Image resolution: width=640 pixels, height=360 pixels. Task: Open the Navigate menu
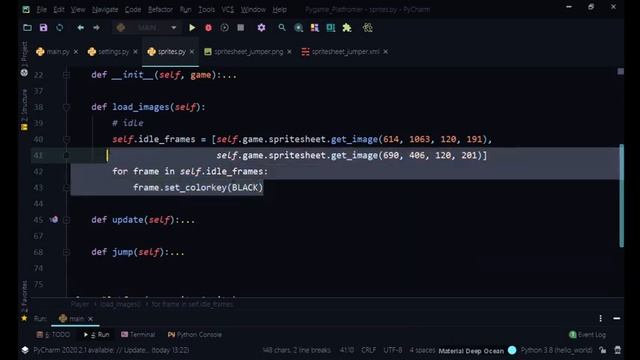105,9
